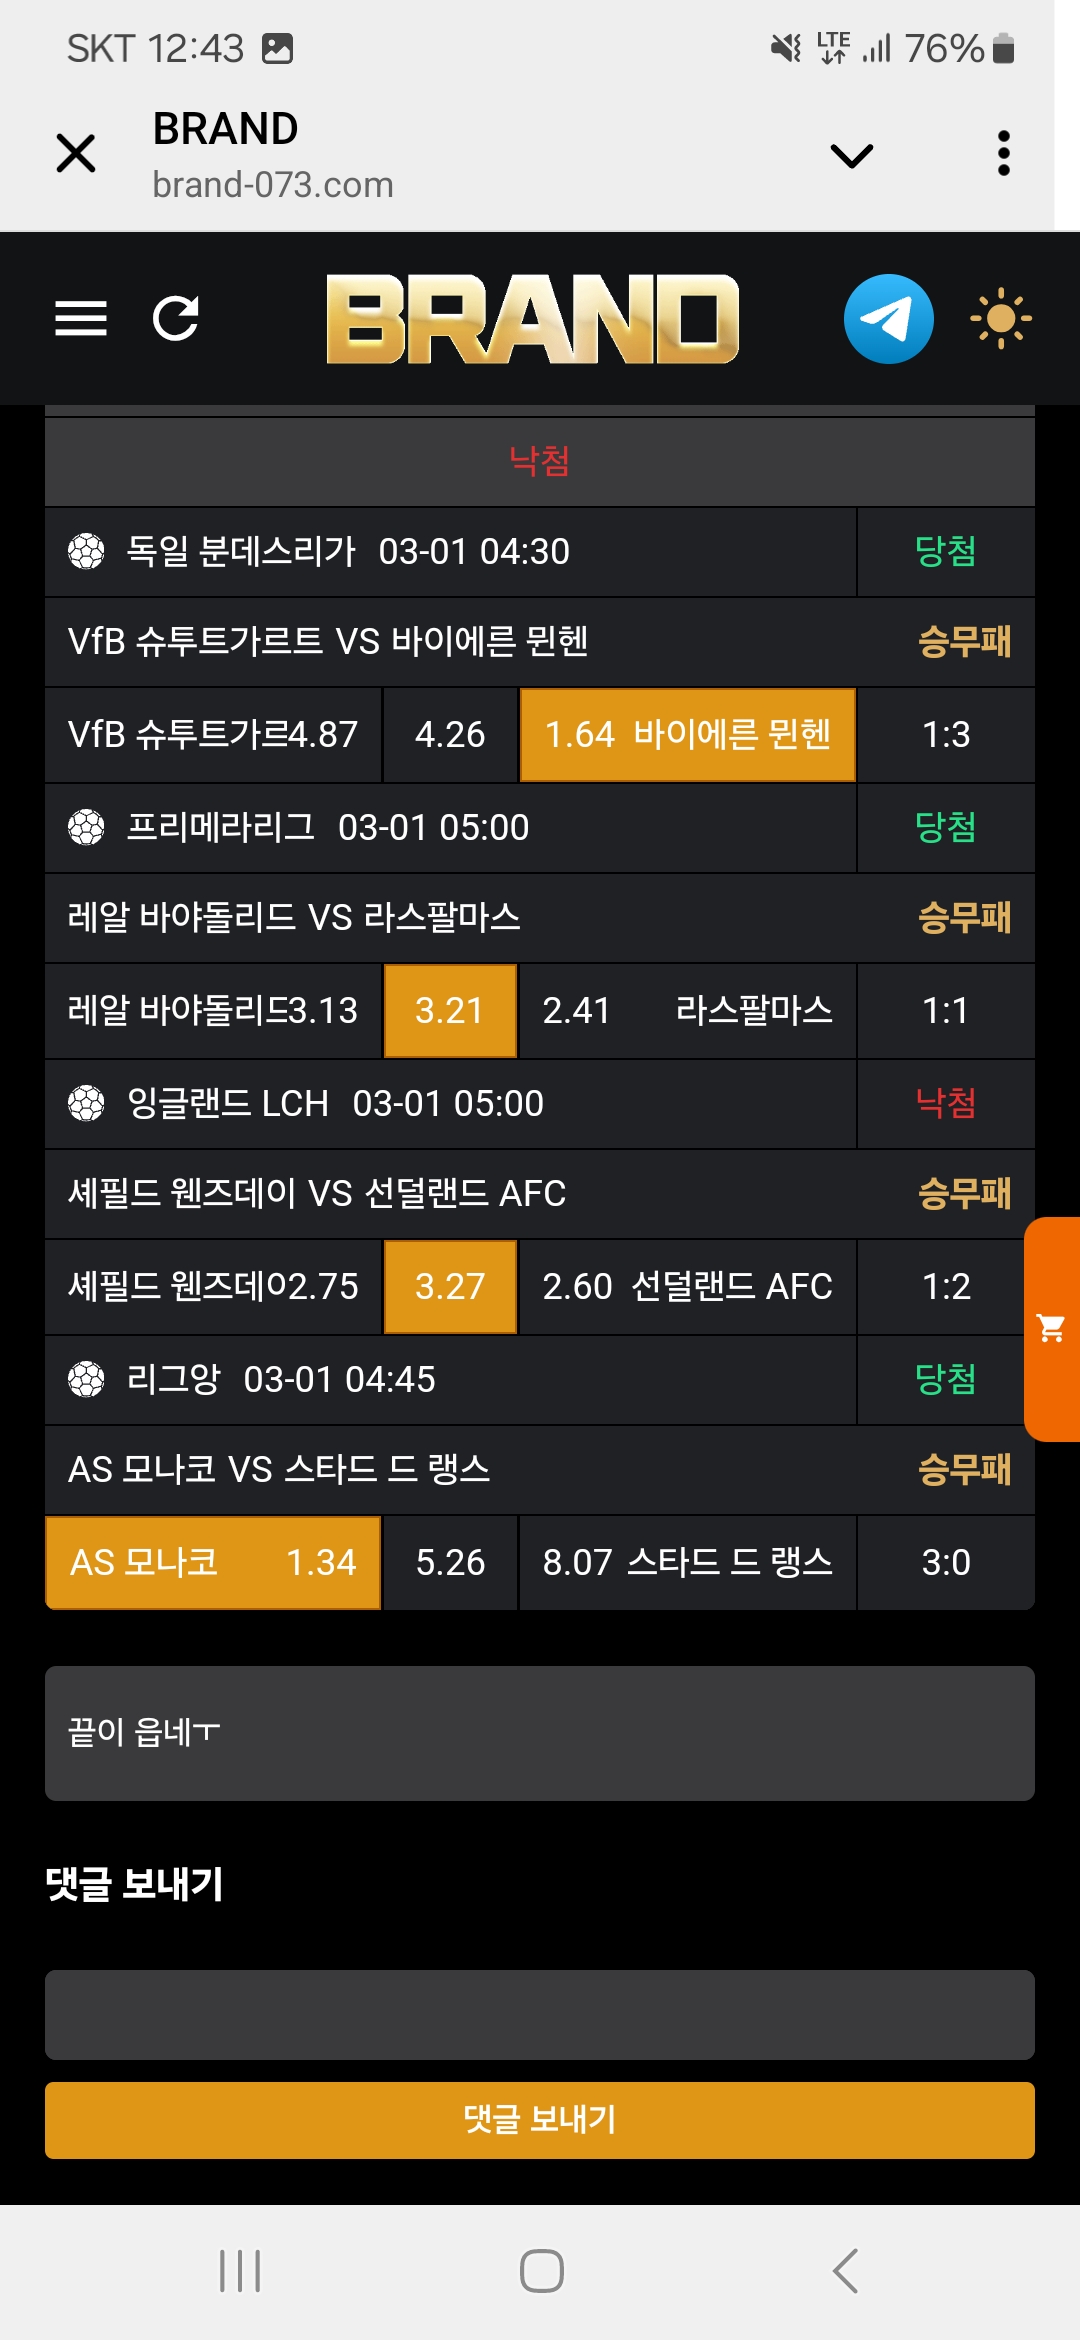Click the comment text input field
The height and width of the screenshot is (2340, 1080).
point(540,2014)
